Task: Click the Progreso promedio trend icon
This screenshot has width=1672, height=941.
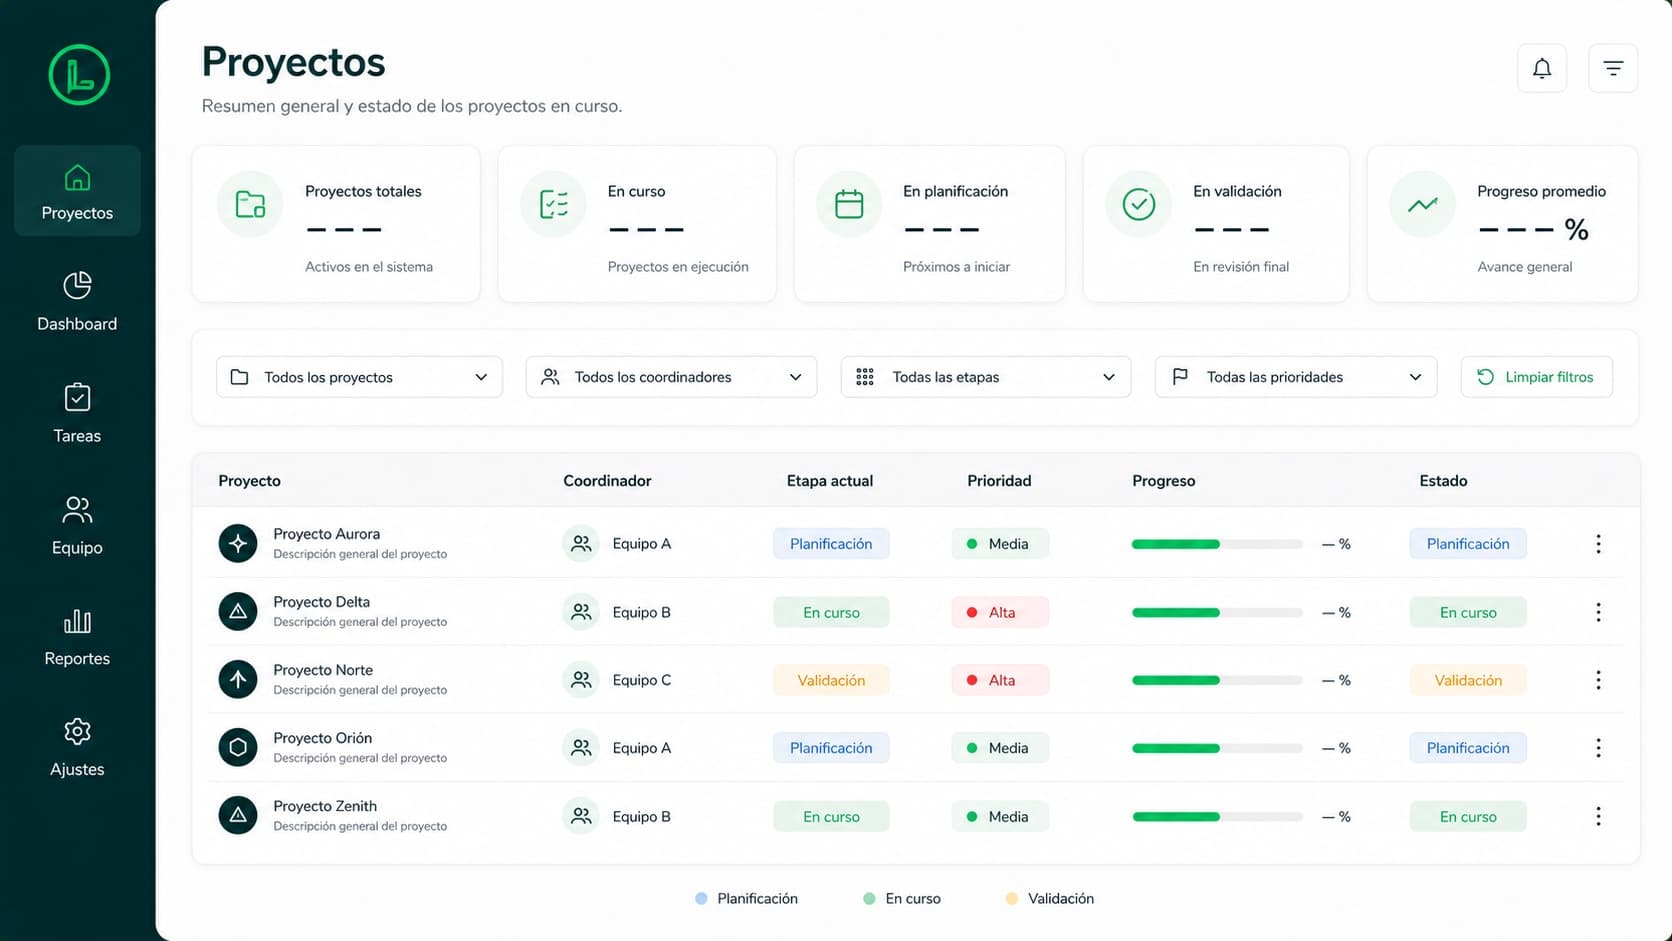Action: tap(1422, 204)
